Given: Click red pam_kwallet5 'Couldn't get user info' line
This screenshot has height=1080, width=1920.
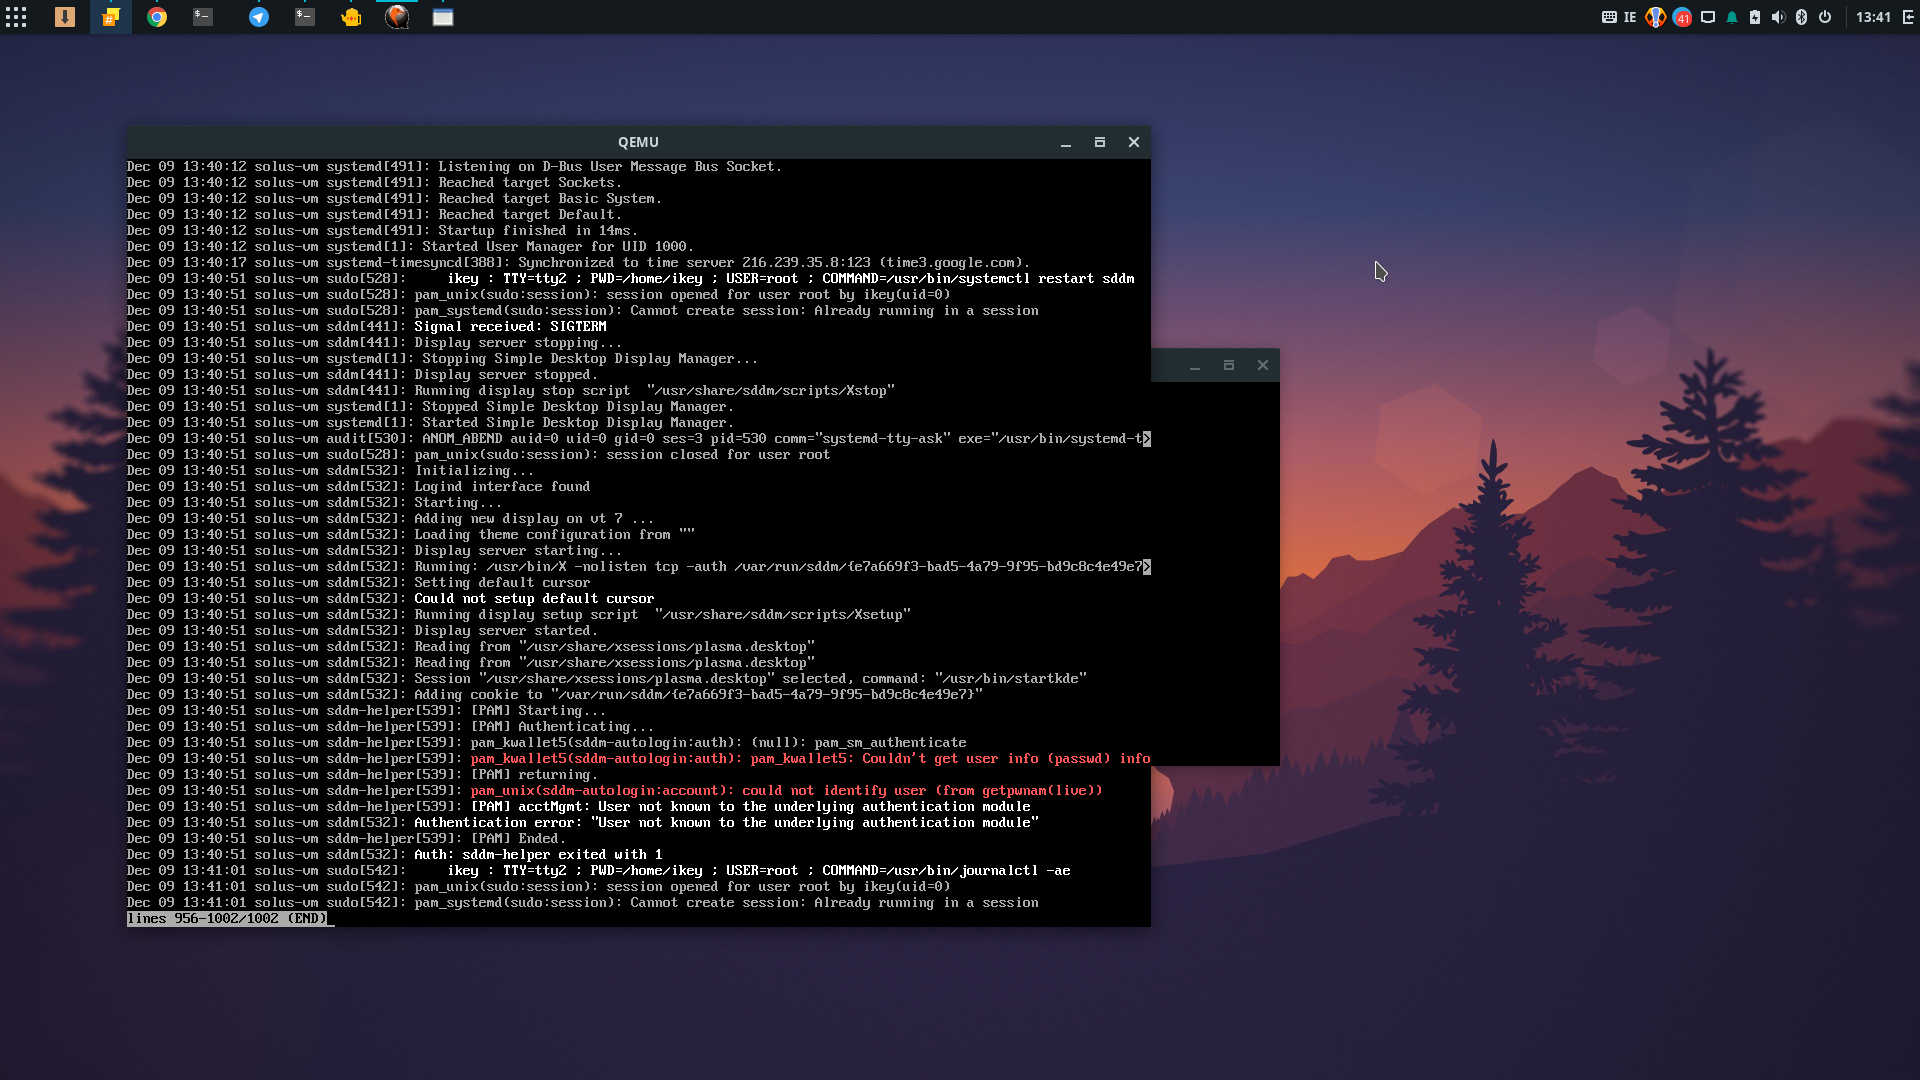Looking at the screenshot, I should [x=639, y=759].
